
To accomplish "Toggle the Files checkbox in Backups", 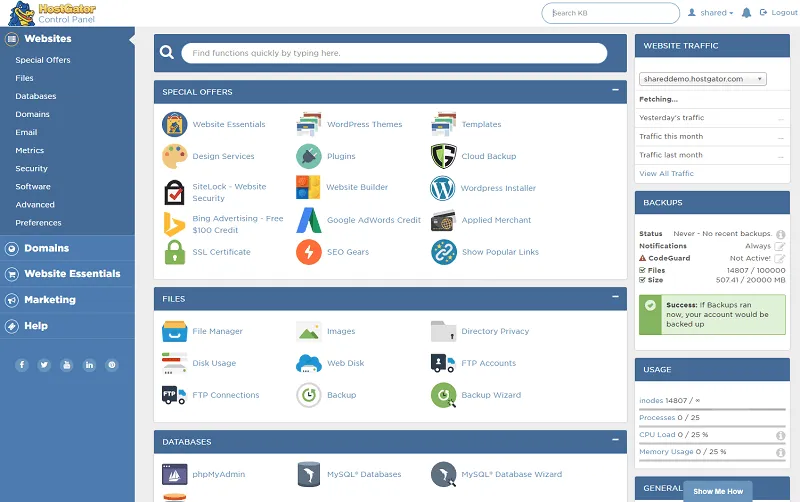I will (643, 270).
